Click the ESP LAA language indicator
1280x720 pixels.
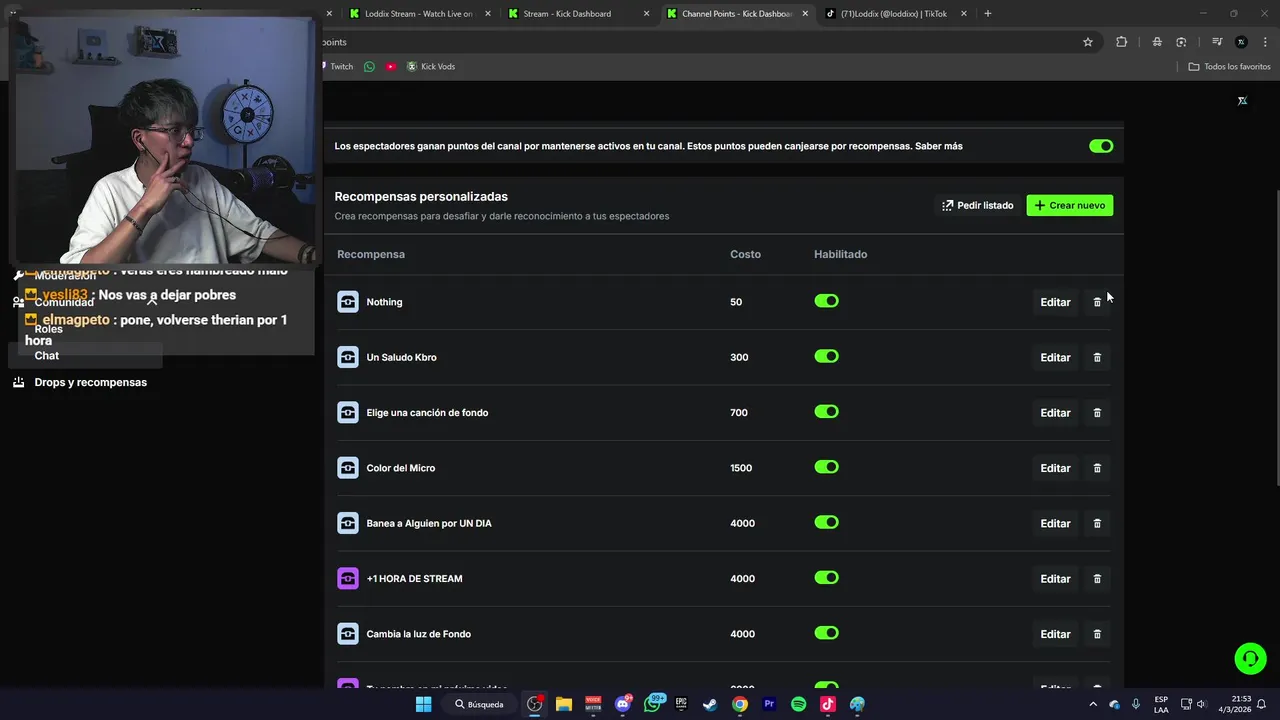coord(1161,704)
